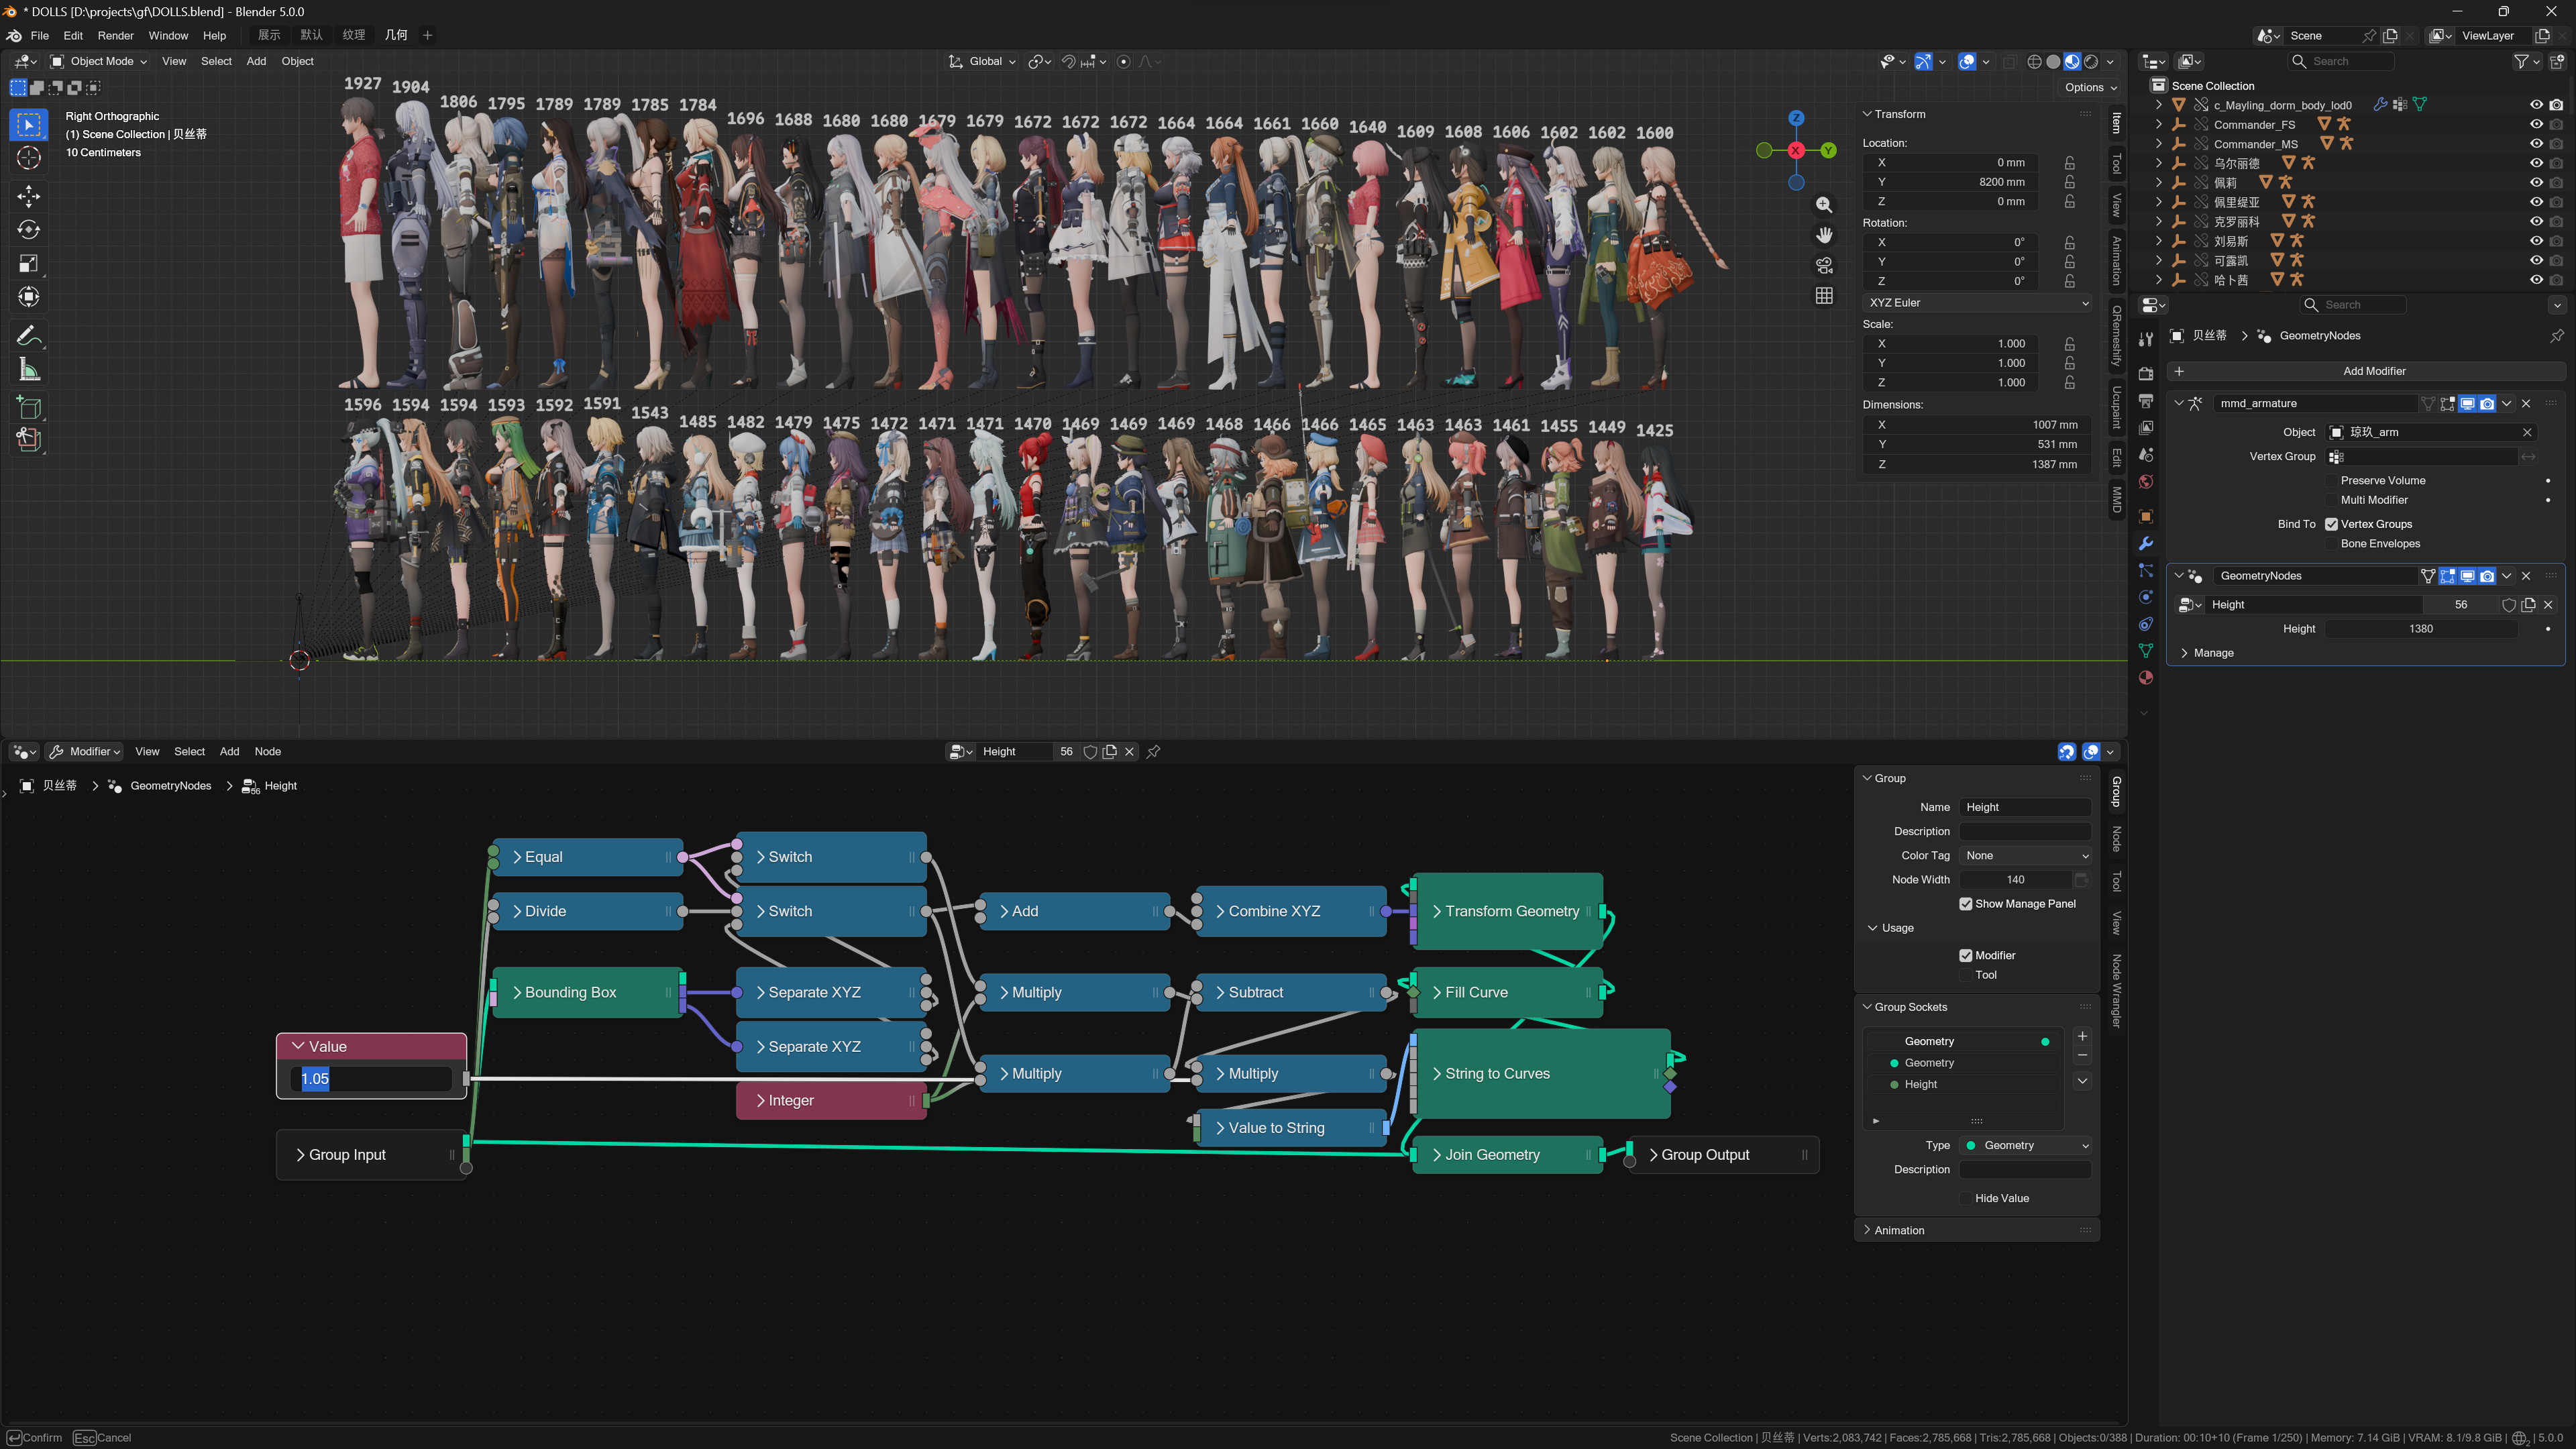Enable the Preserve Volume checkbox
This screenshot has height=1449, width=2576.
[x=2331, y=481]
